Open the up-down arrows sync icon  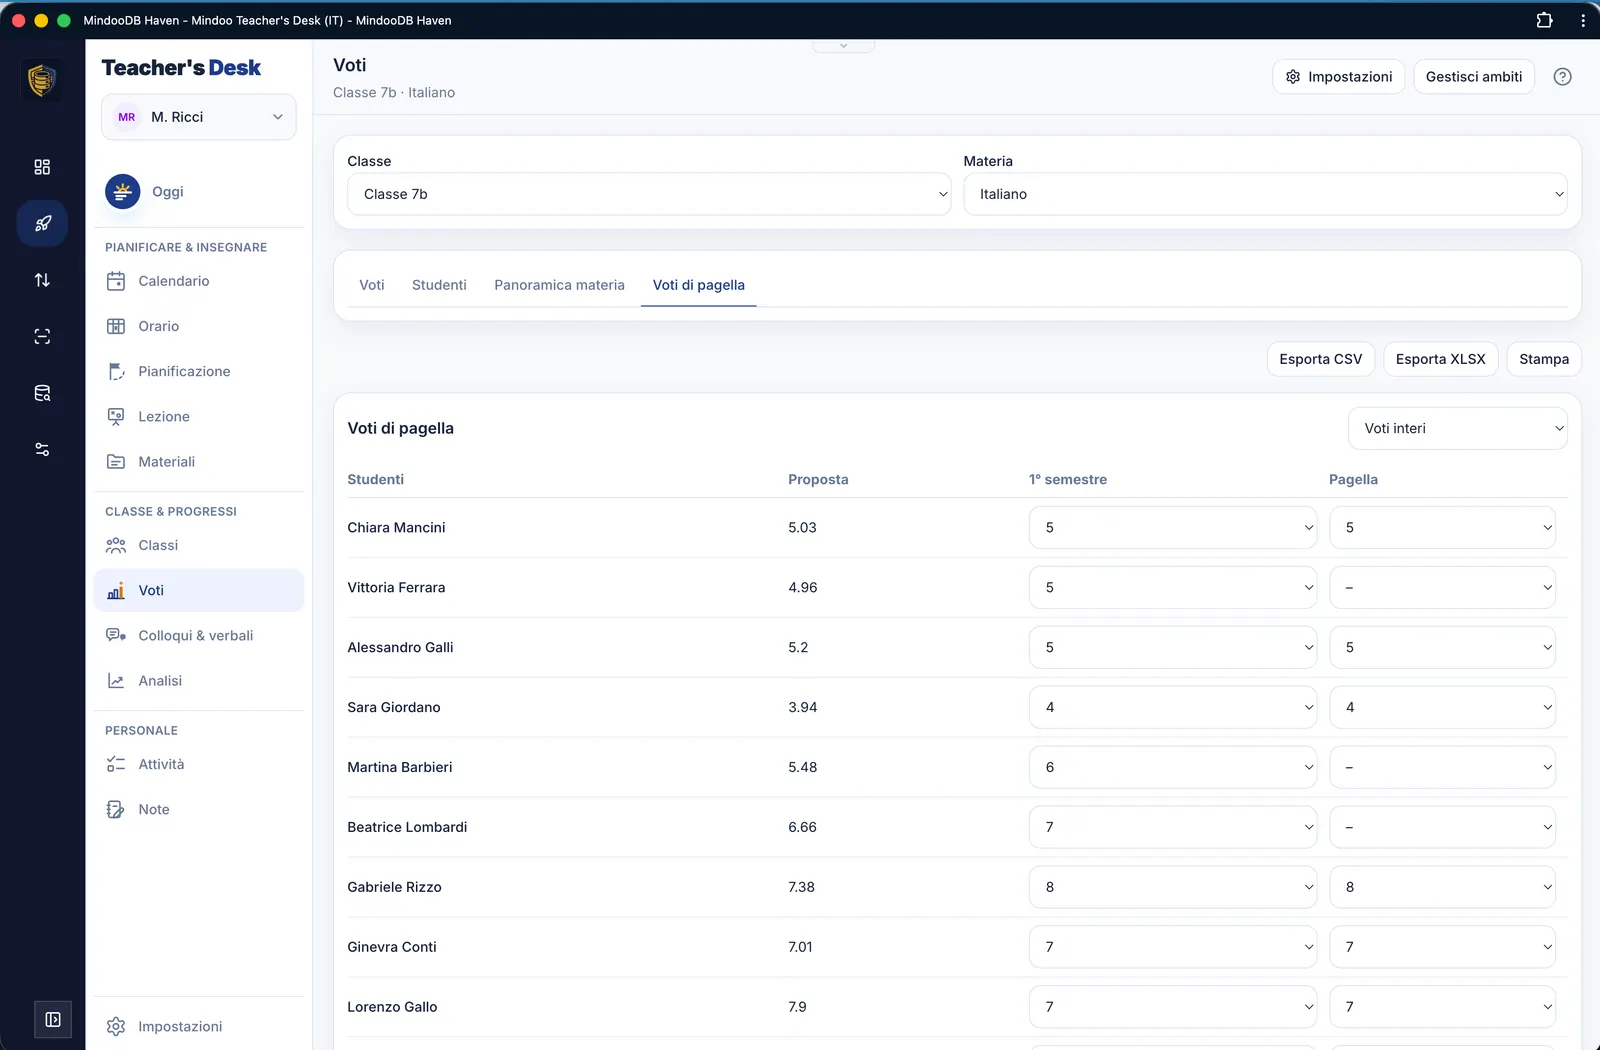coord(42,280)
